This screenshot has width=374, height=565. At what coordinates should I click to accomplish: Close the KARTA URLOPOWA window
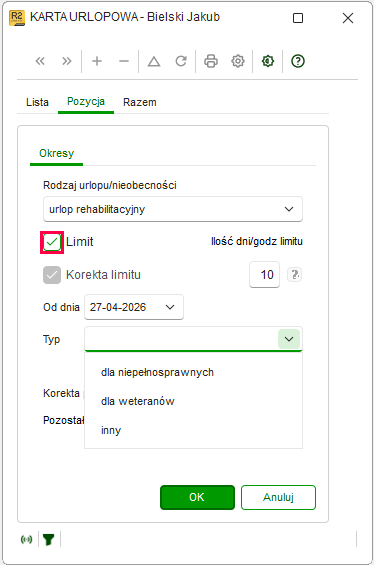click(x=348, y=18)
